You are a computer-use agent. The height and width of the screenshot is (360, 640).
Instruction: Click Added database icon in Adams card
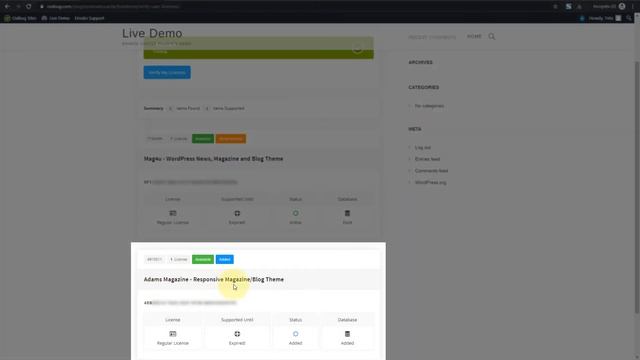347,334
